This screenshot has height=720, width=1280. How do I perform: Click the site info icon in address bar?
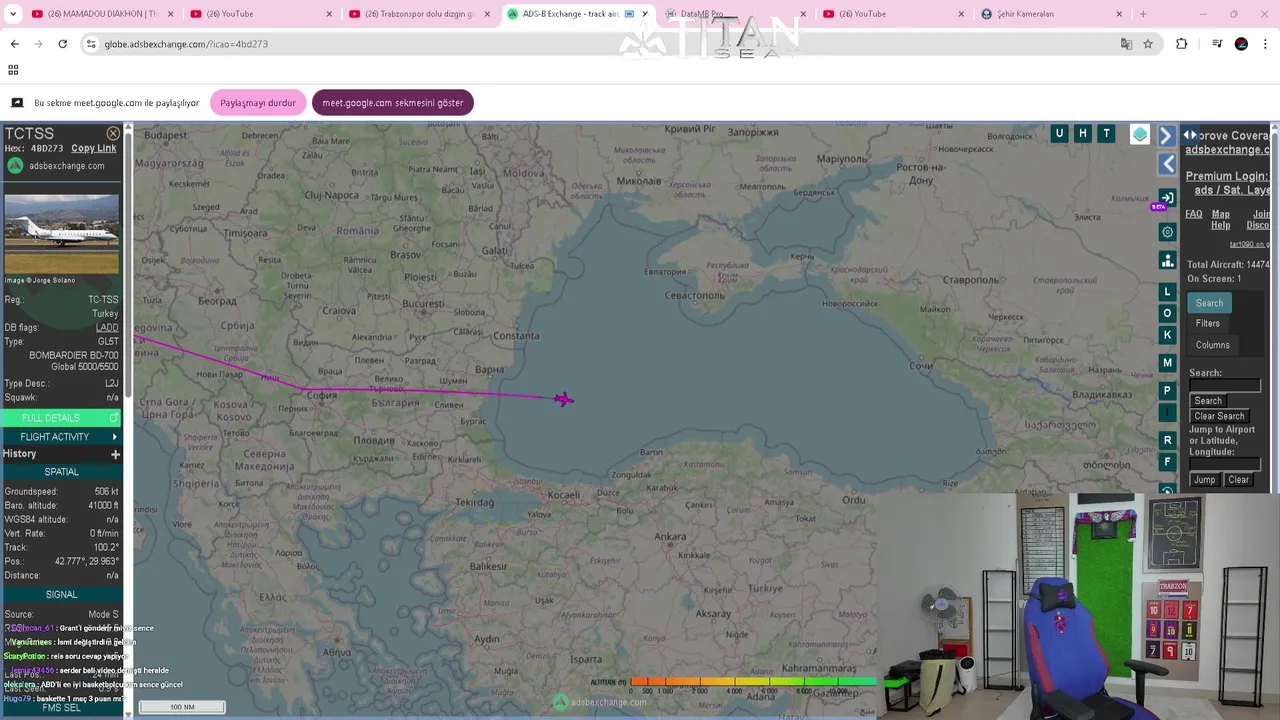tap(91, 44)
